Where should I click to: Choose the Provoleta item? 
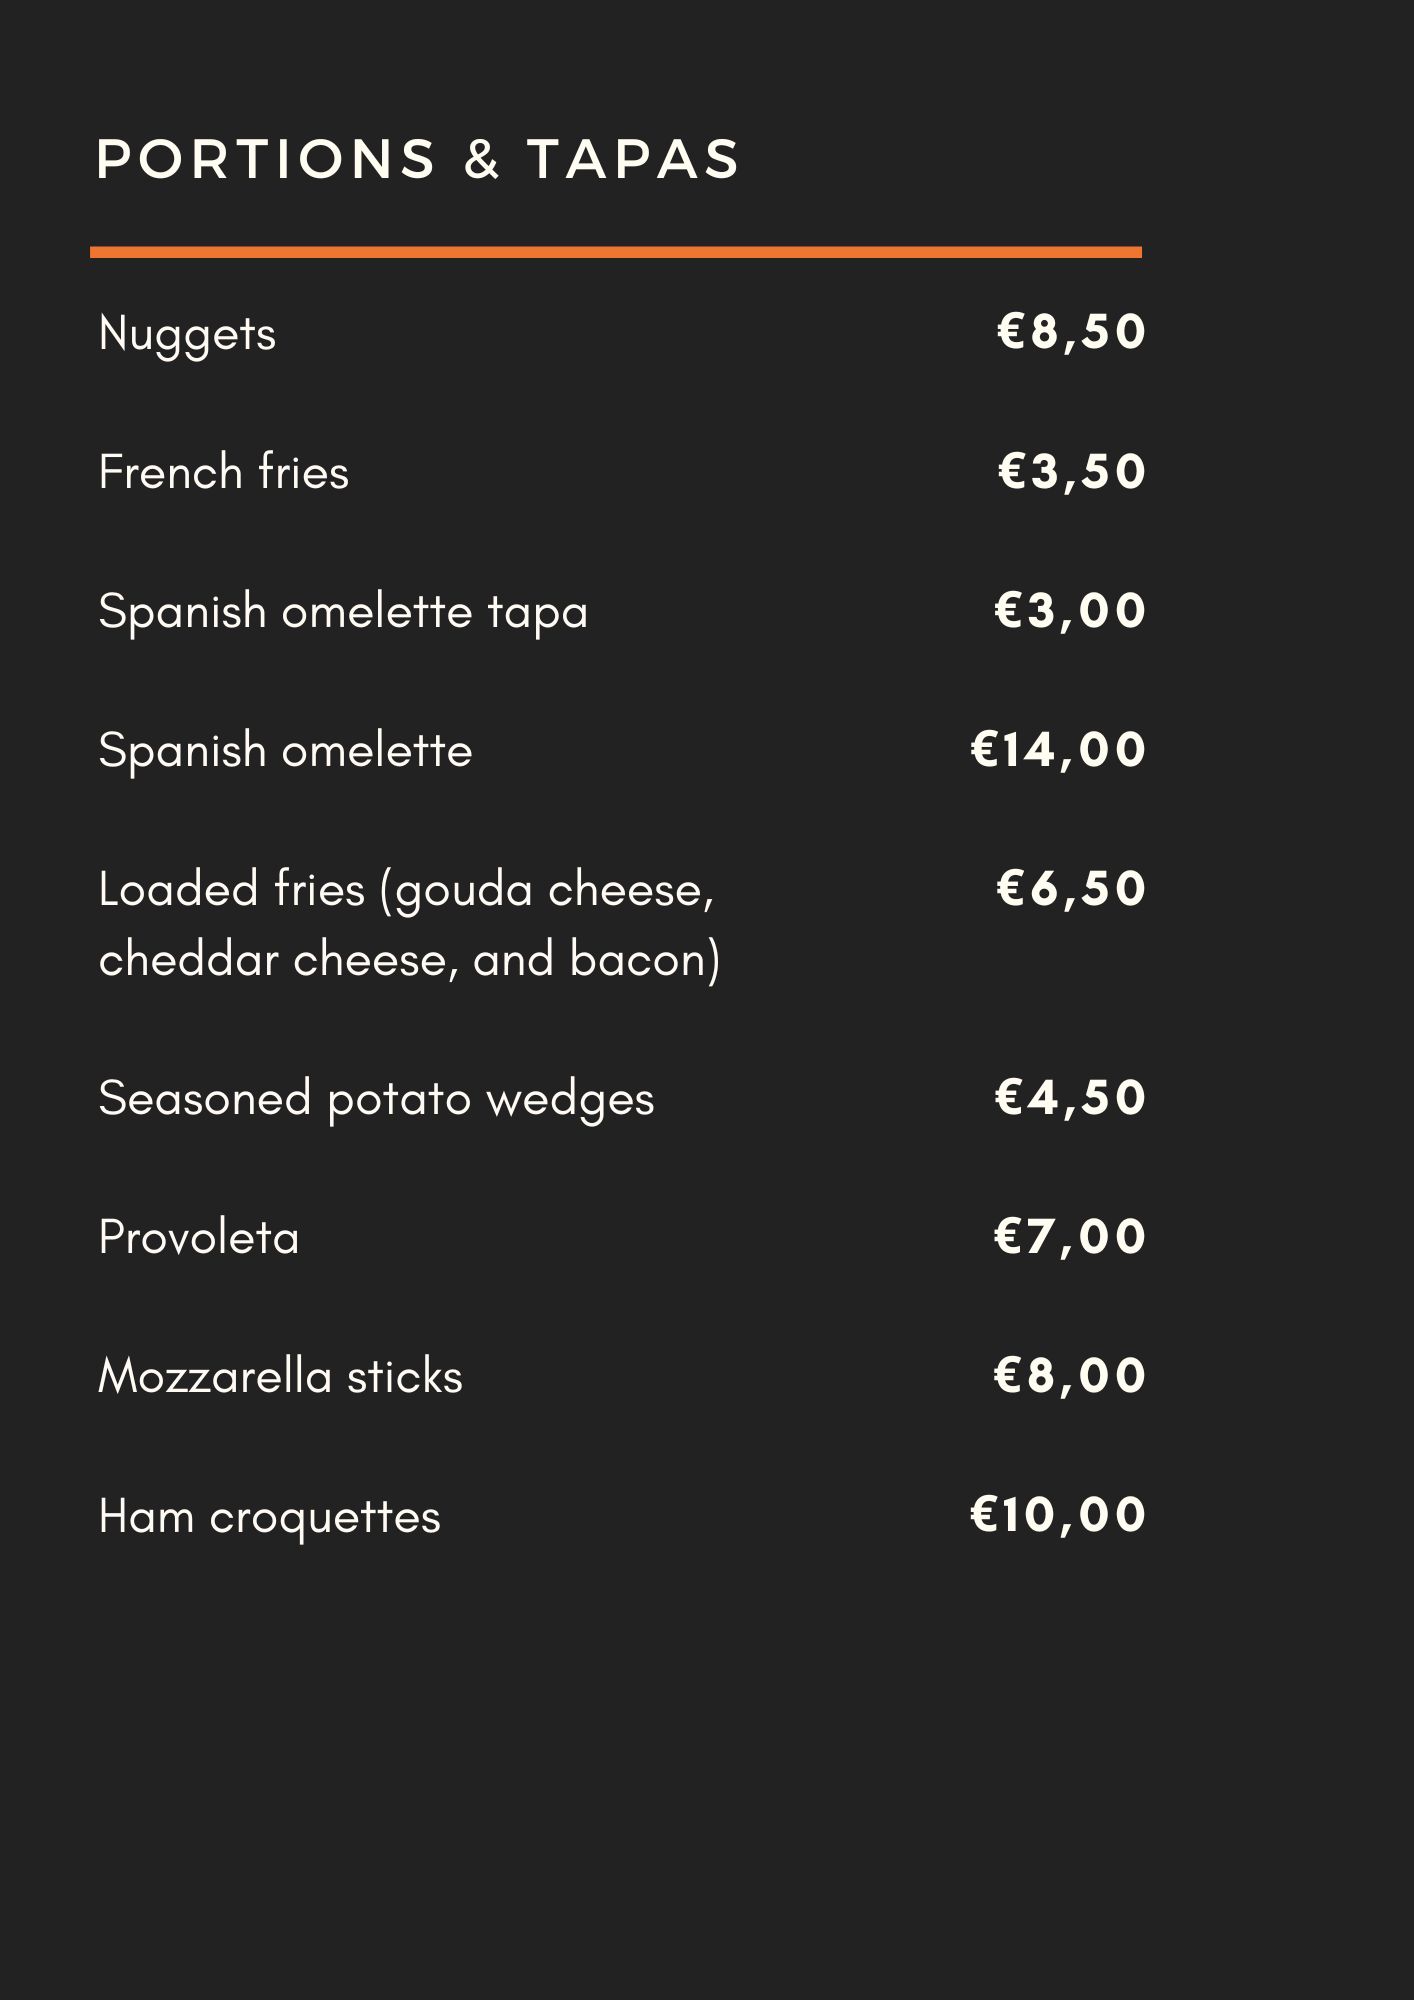pyautogui.click(x=199, y=1238)
